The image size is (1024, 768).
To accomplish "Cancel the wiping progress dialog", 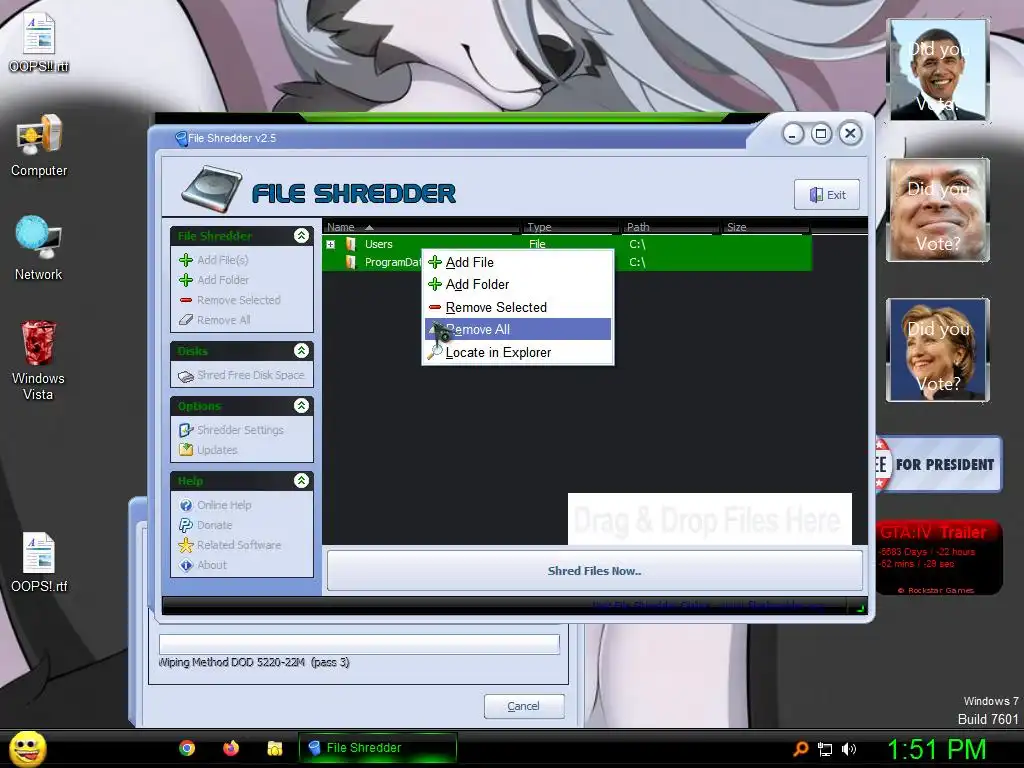I will pyautogui.click(x=524, y=706).
